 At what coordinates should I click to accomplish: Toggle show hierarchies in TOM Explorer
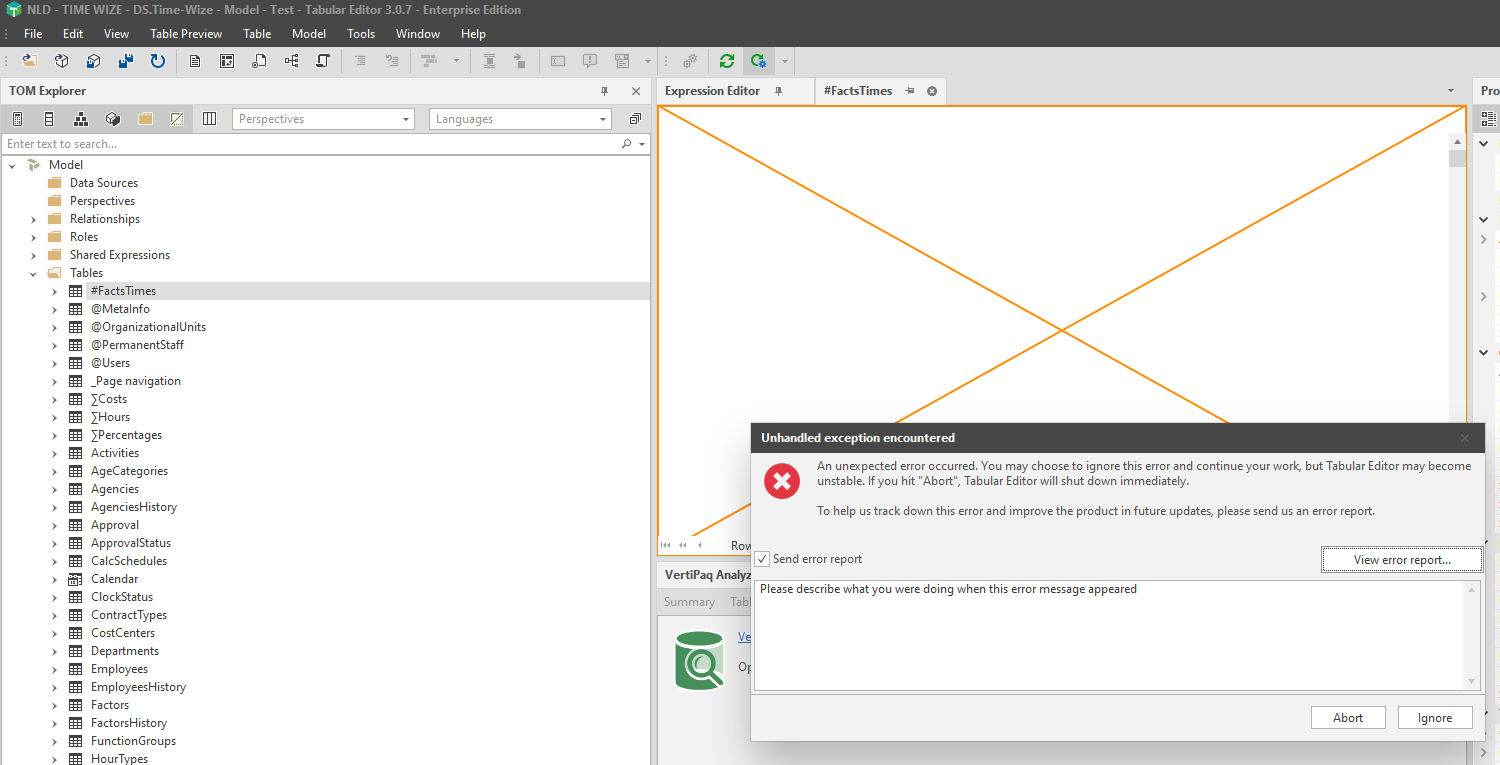click(x=81, y=119)
